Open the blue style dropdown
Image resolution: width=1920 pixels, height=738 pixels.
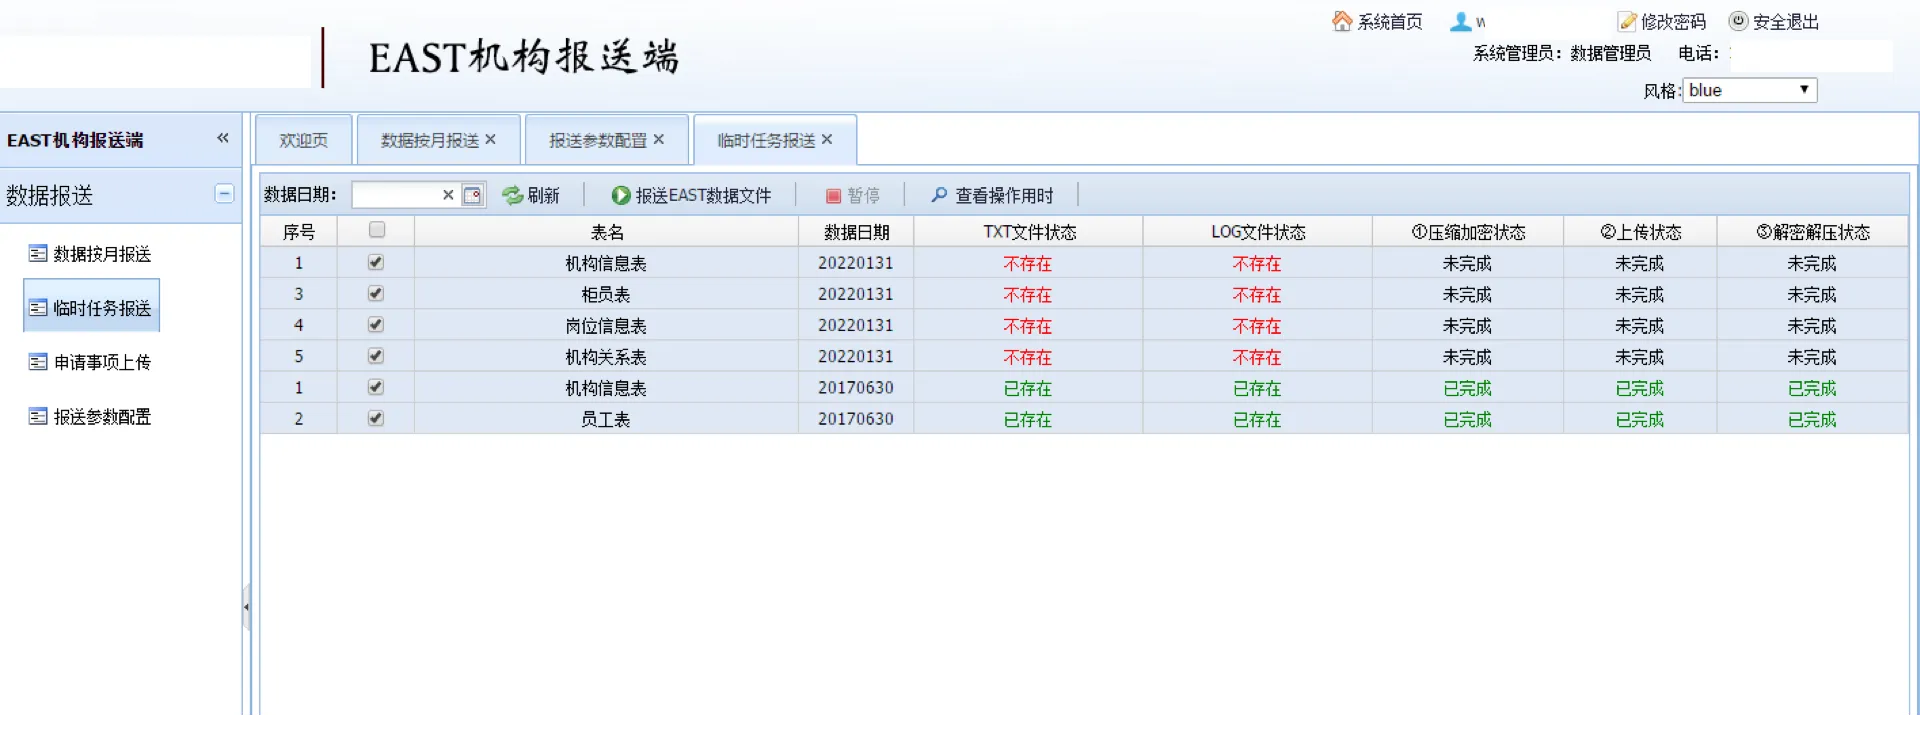(x=1750, y=90)
